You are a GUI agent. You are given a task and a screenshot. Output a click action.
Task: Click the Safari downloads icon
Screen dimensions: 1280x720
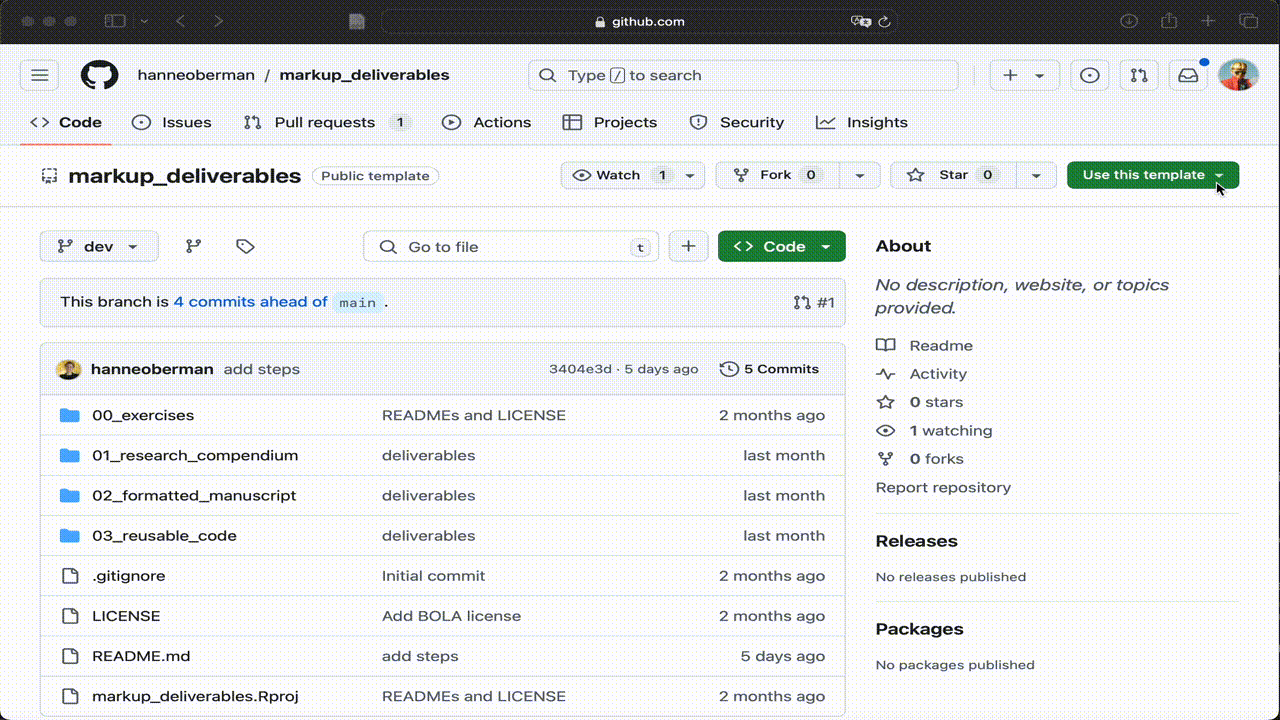click(1128, 21)
